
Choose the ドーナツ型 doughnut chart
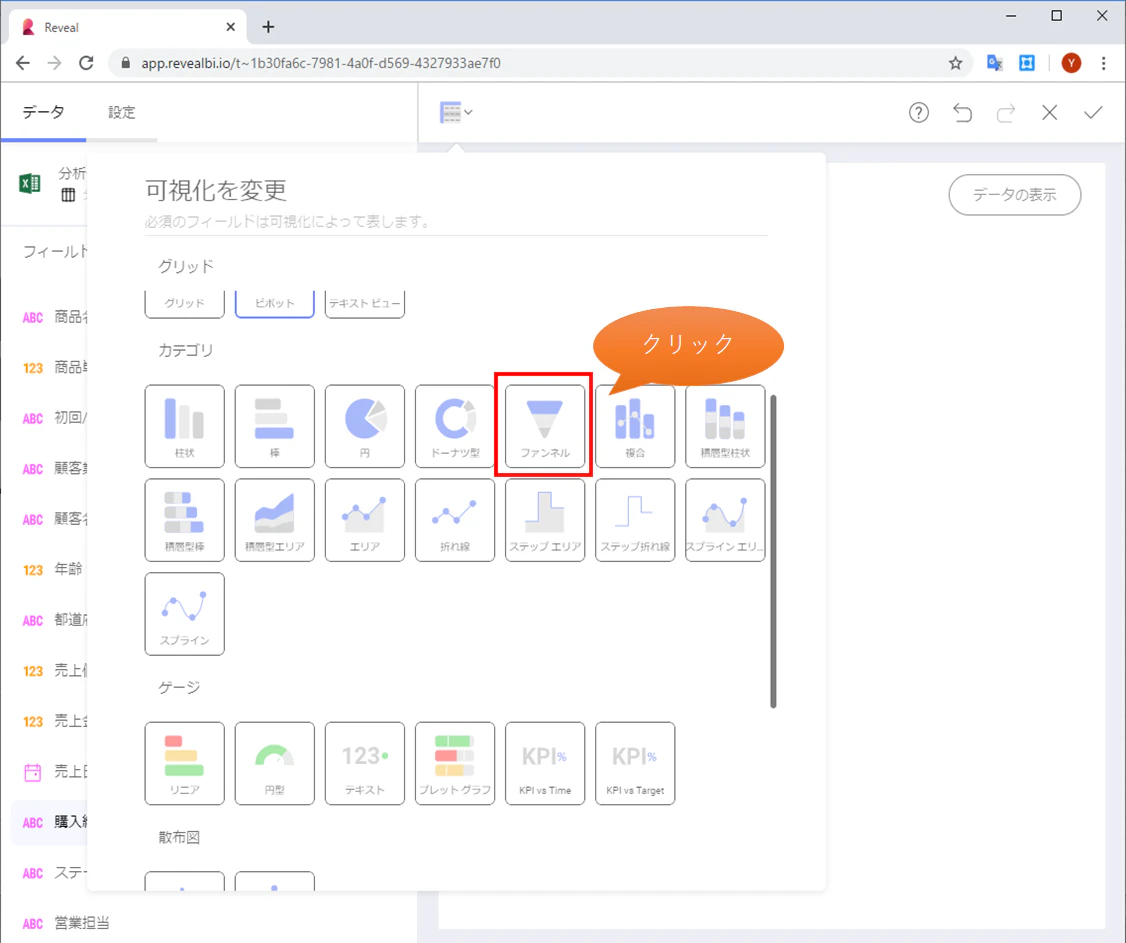coord(455,426)
